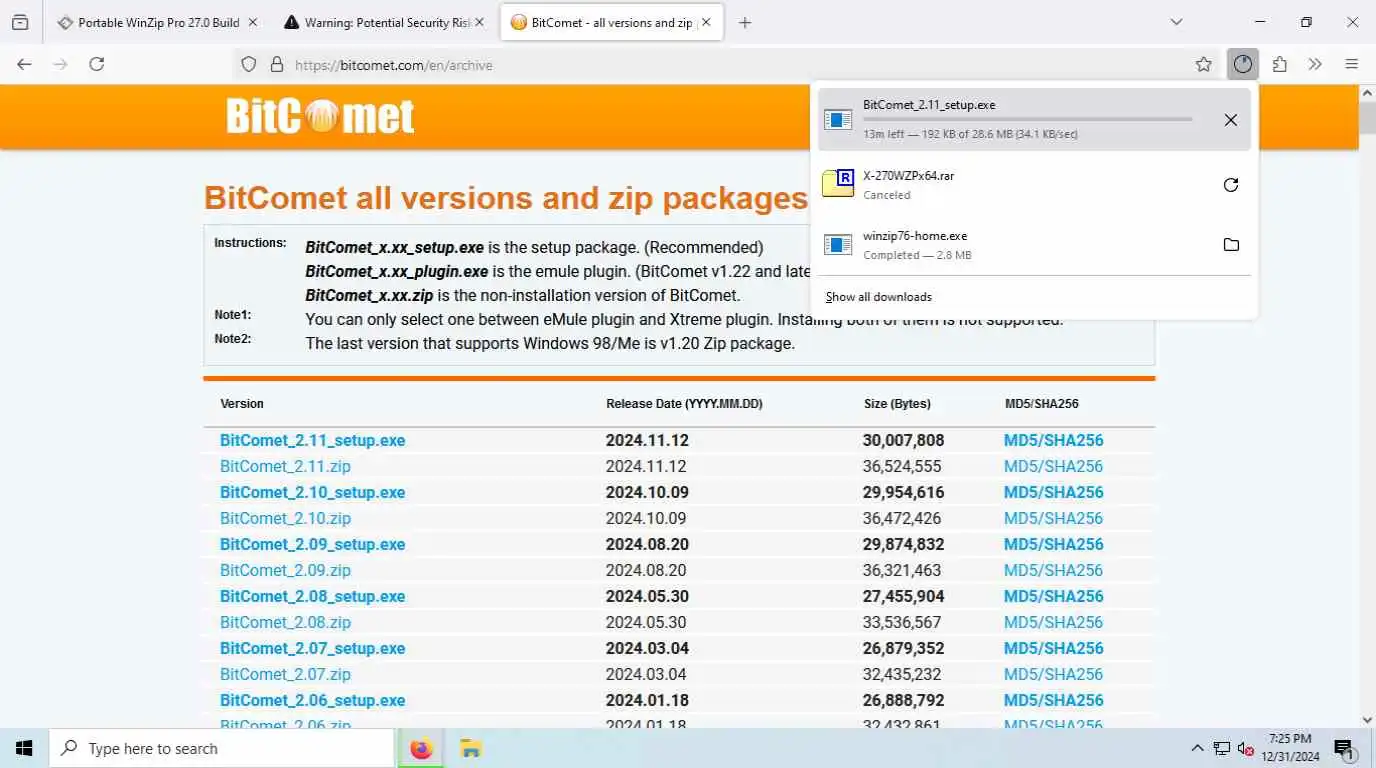Click the Windows search box
Image resolution: width=1376 pixels, height=768 pixels.
click(x=221, y=748)
